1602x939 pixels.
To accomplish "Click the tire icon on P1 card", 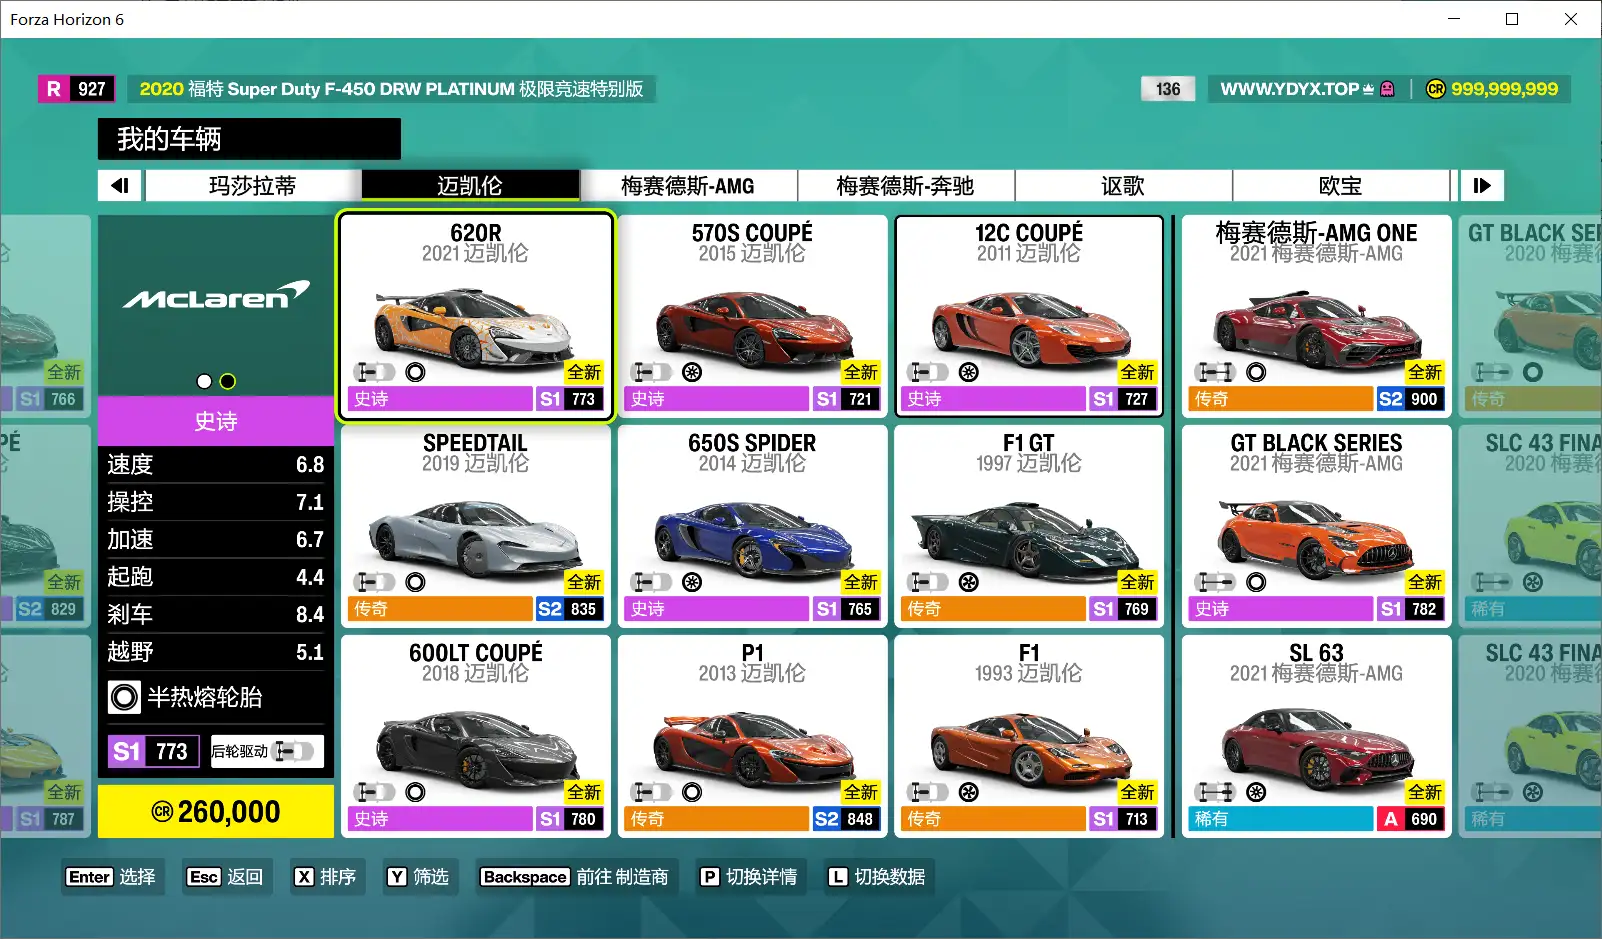I will coord(692,792).
